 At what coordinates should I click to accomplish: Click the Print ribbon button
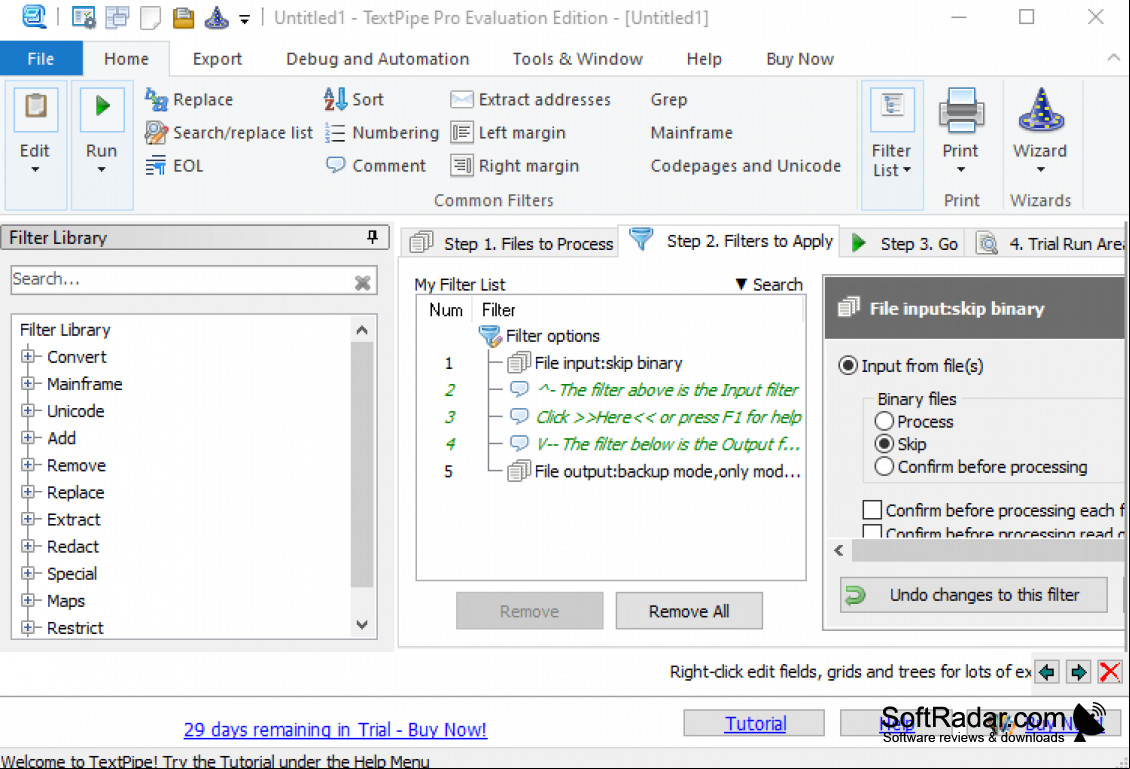point(961,130)
